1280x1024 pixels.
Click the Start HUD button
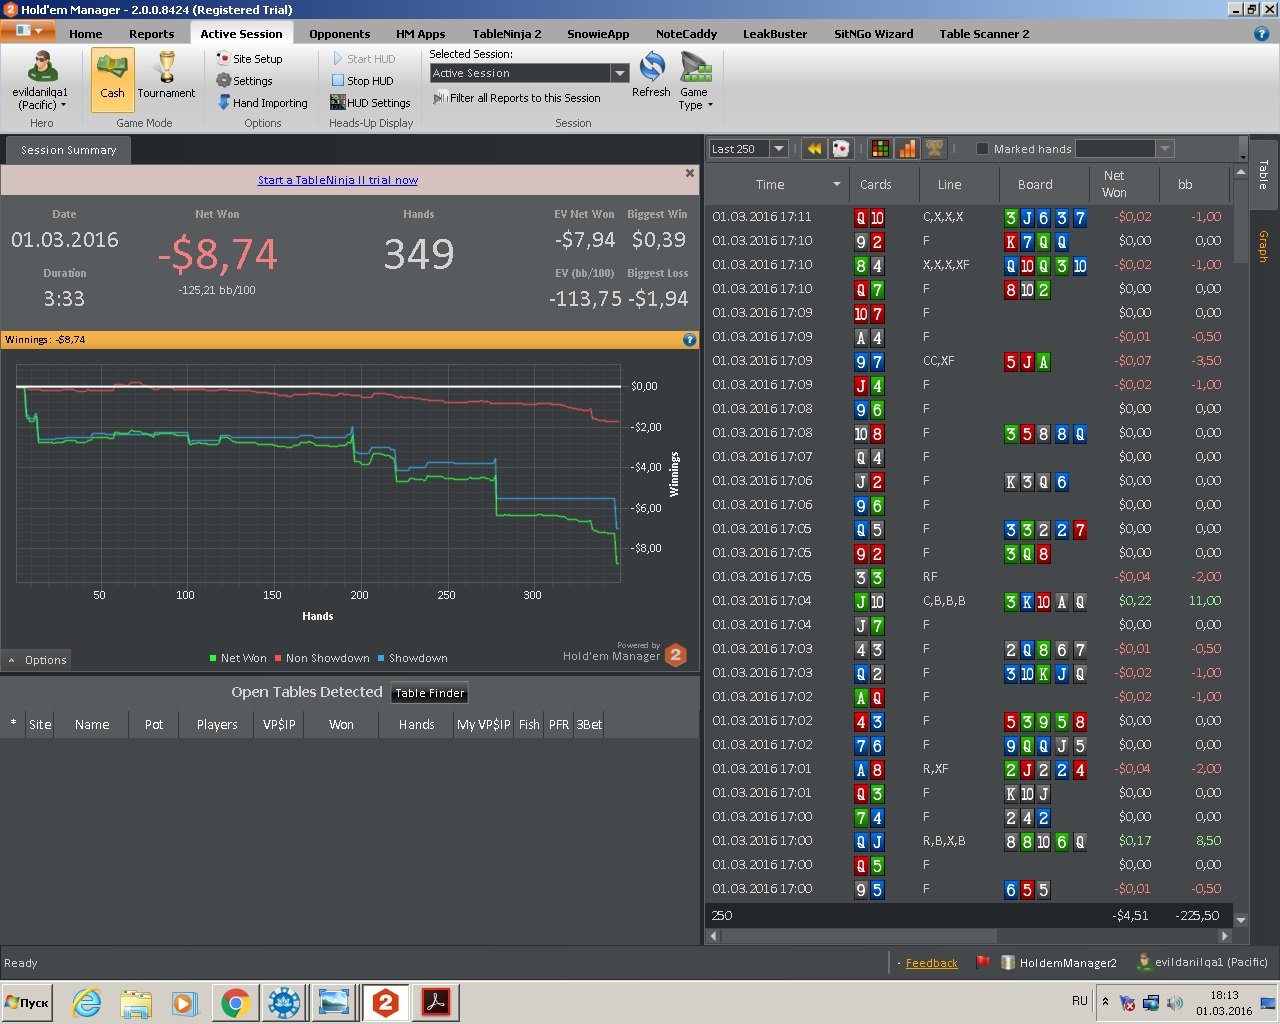click(363, 59)
